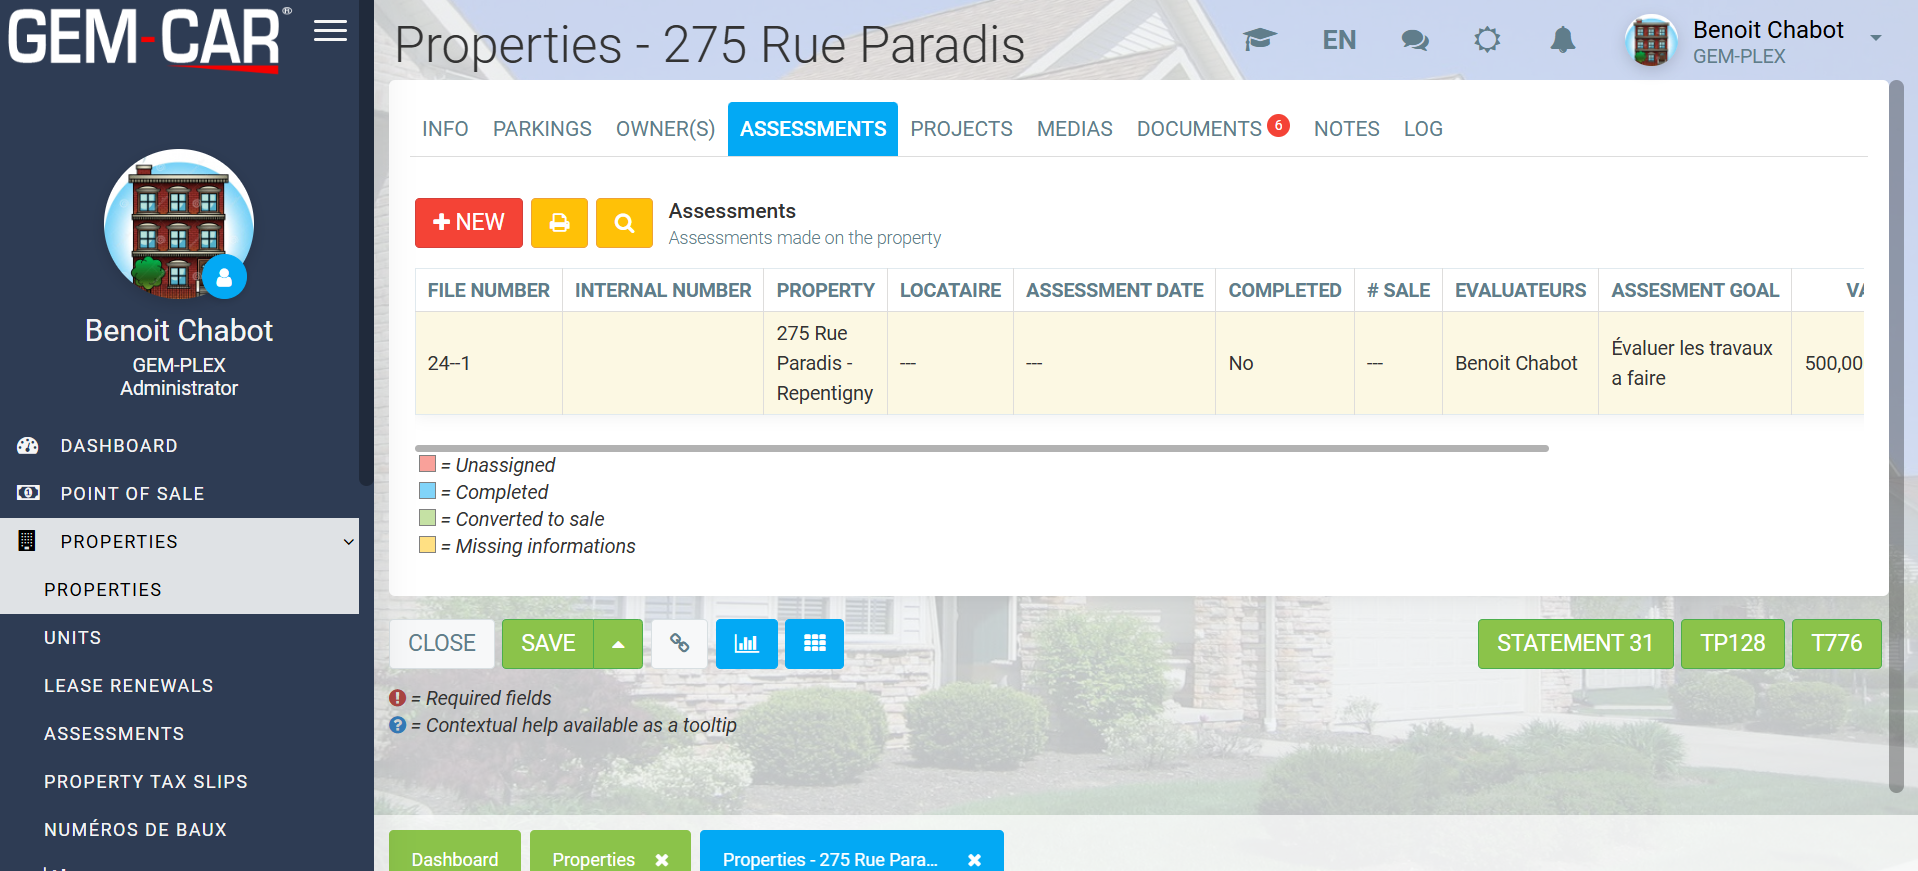Screen dimensions: 1918x871
Task: Click the STATEMENT 31 button
Action: [x=1574, y=643]
